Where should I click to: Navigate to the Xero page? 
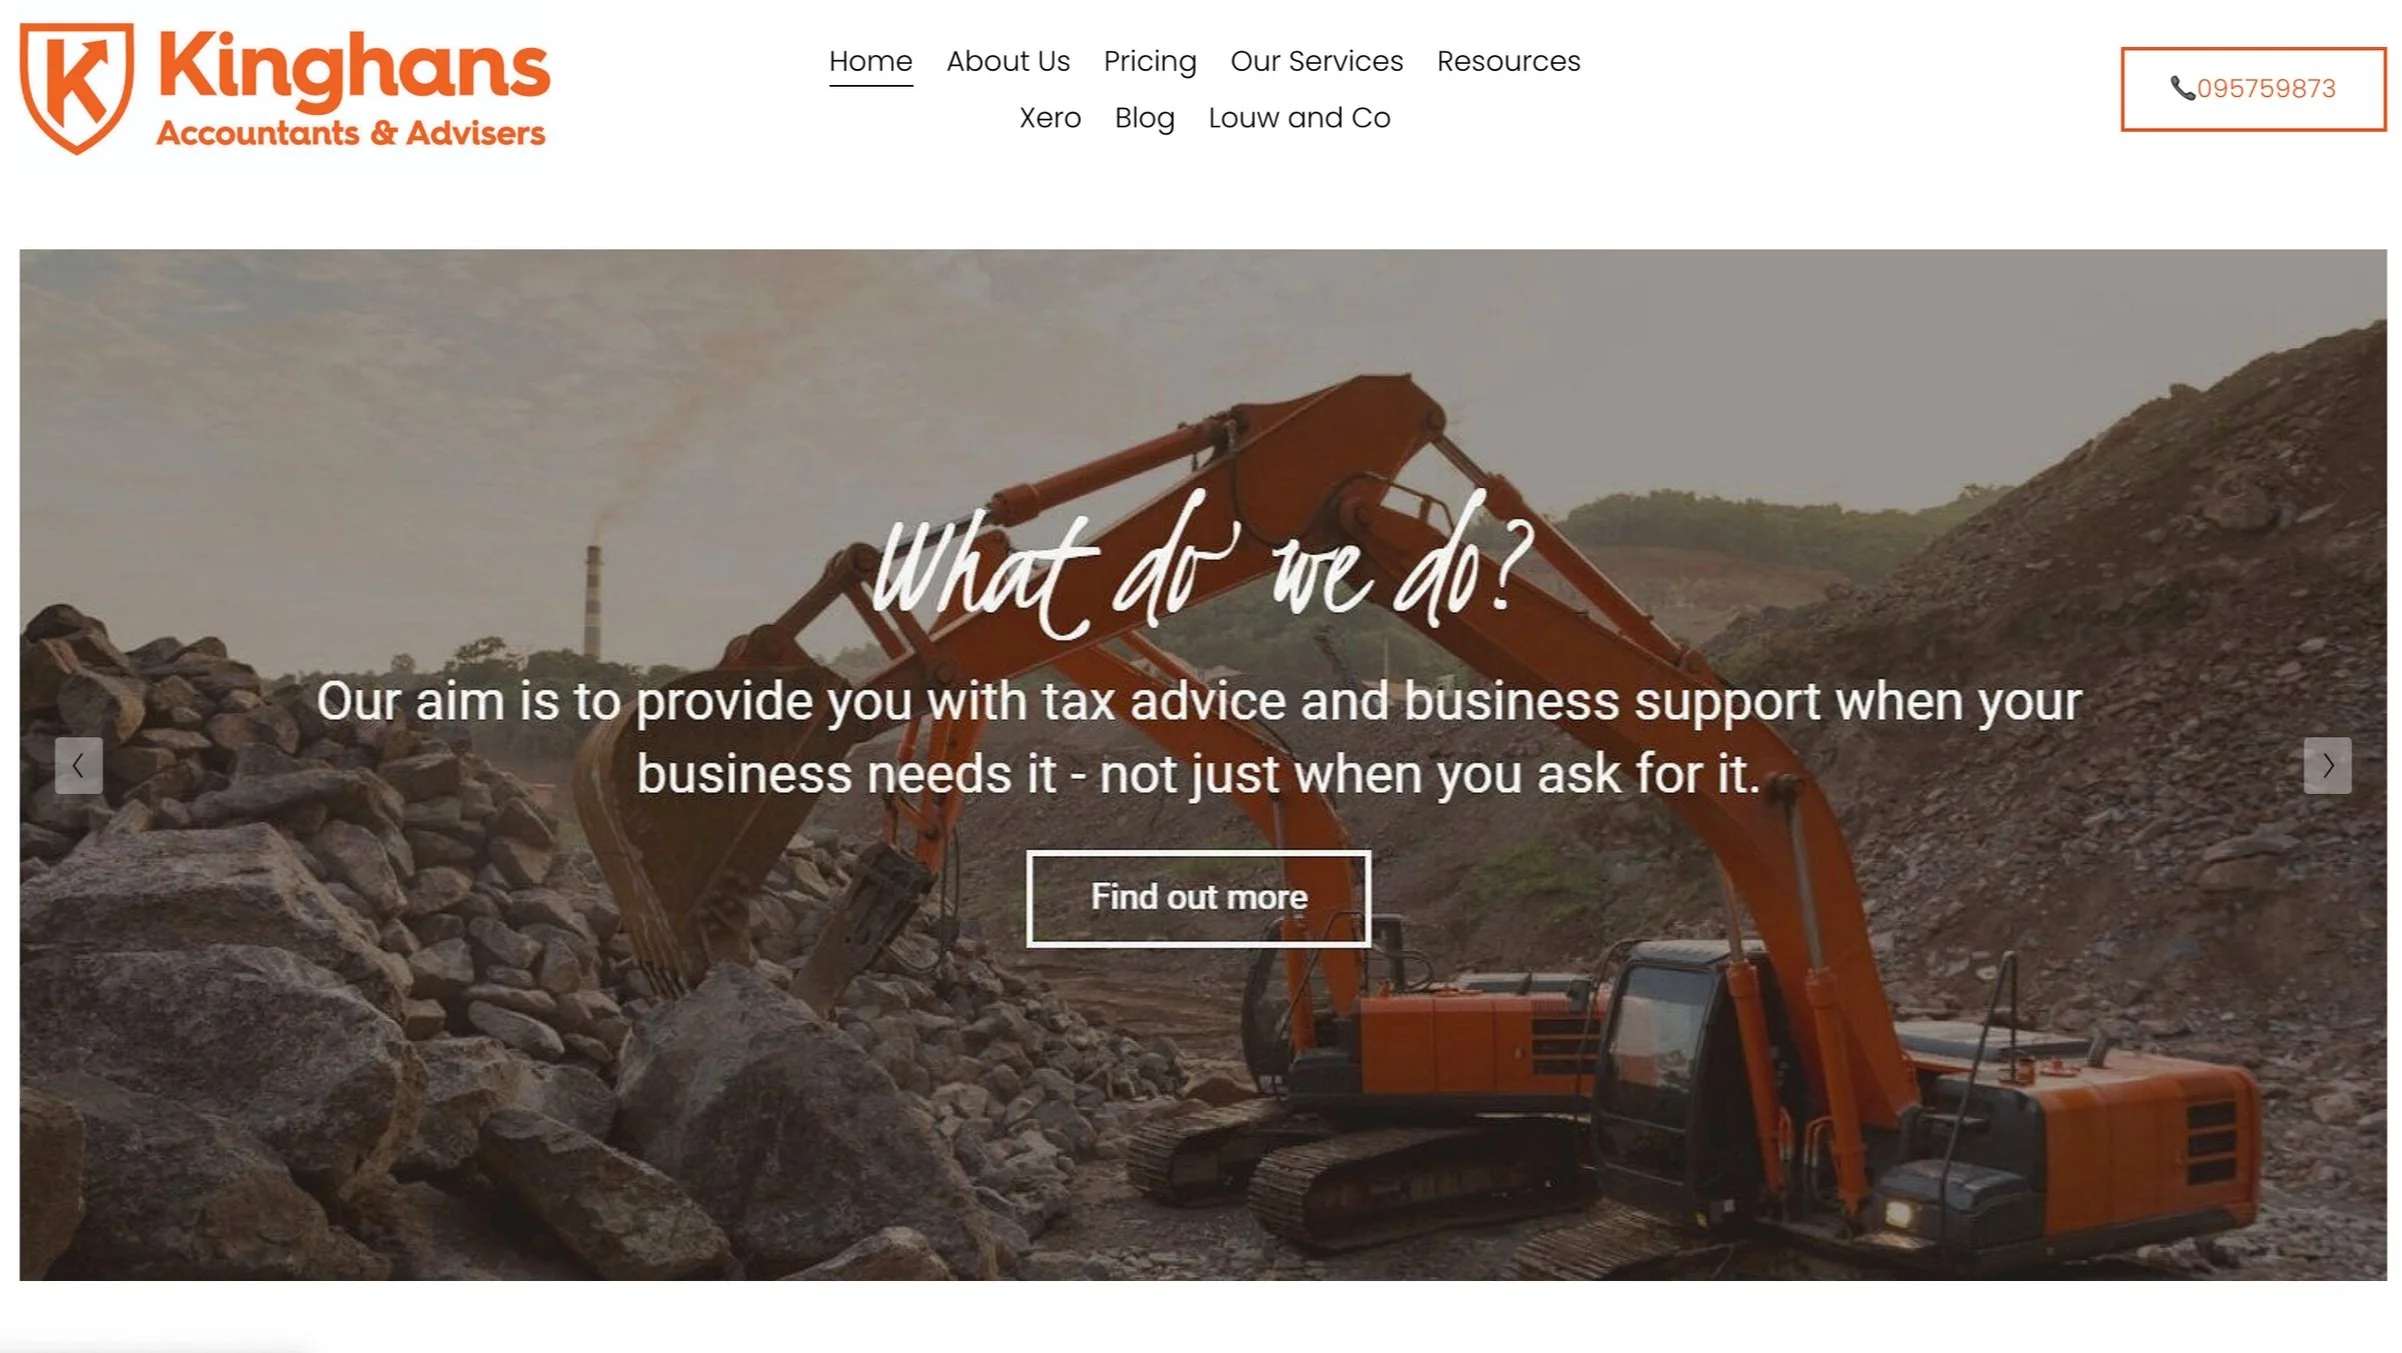(1050, 118)
